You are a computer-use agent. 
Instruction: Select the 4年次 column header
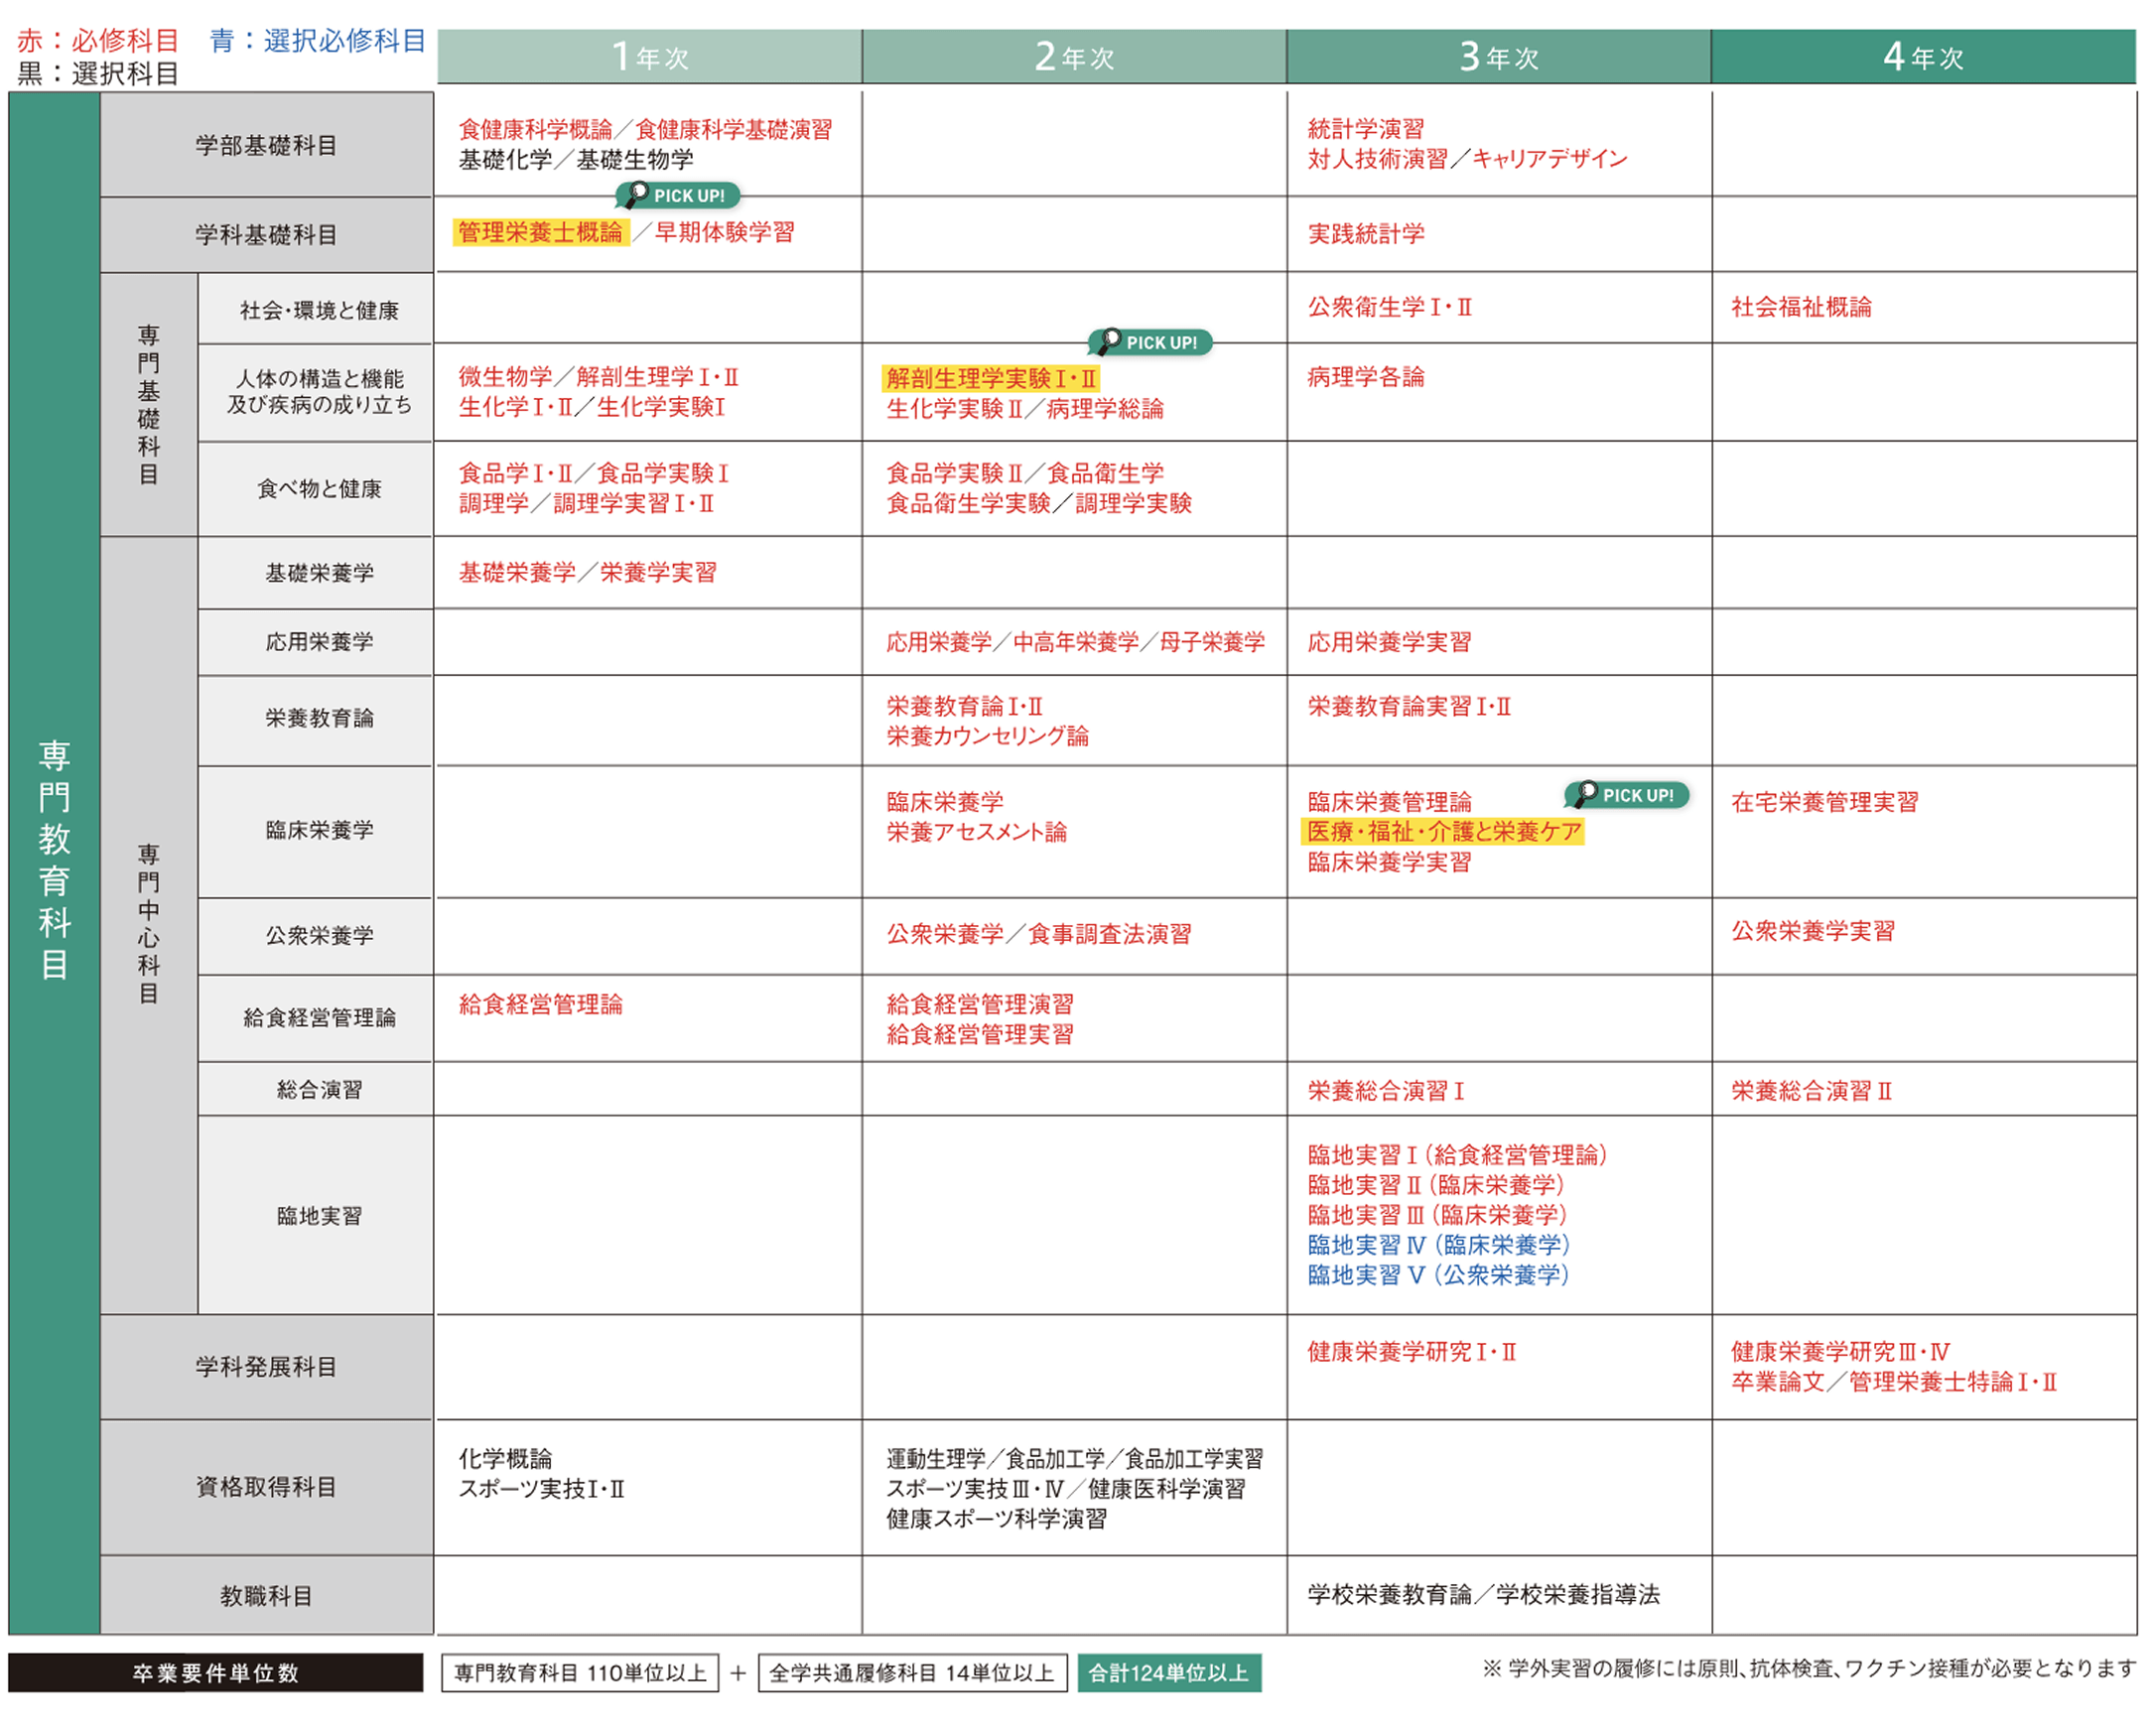pyautogui.click(x=1922, y=57)
